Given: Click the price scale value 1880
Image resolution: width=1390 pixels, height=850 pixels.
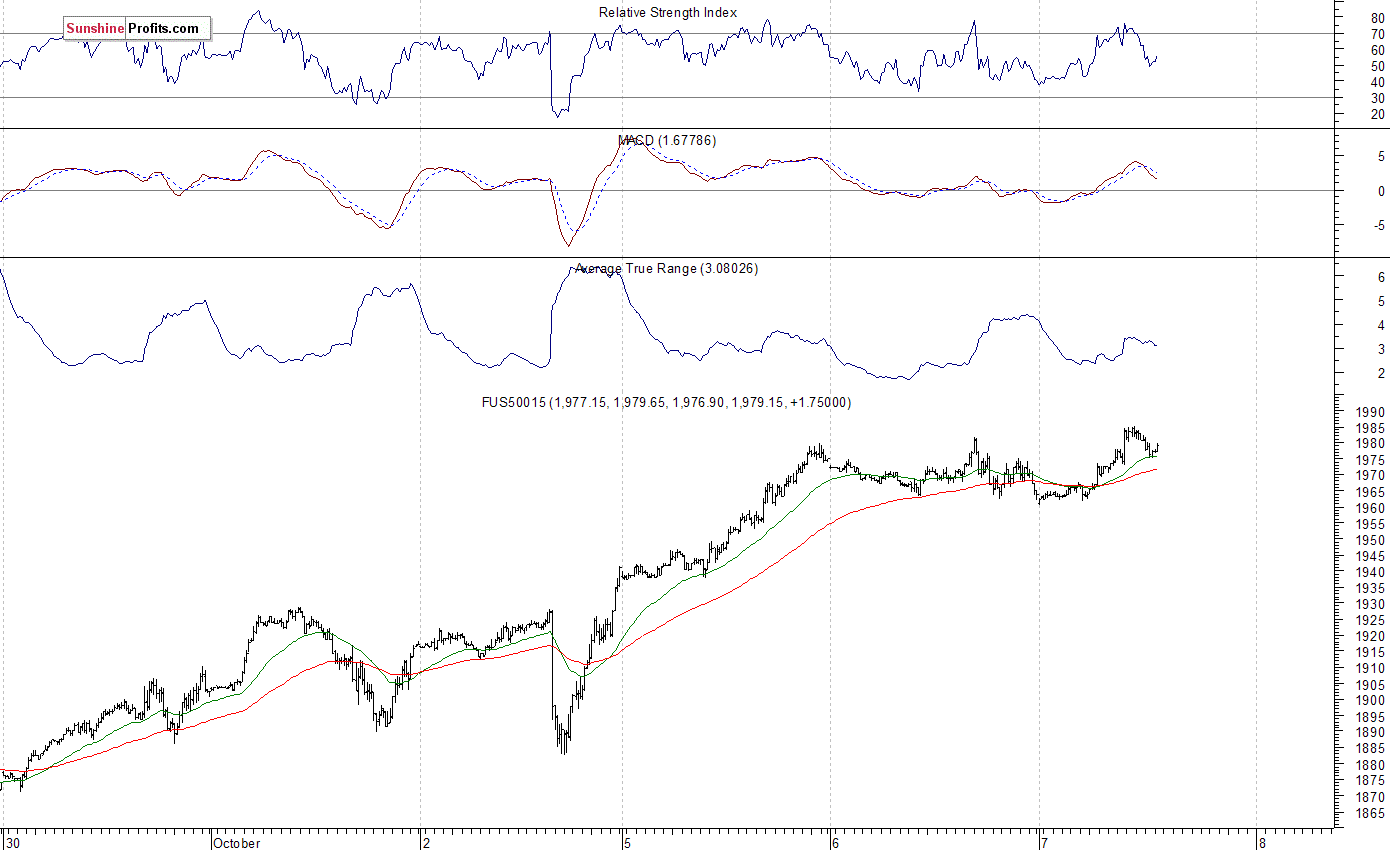Looking at the screenshot, I should (1371, 764).
